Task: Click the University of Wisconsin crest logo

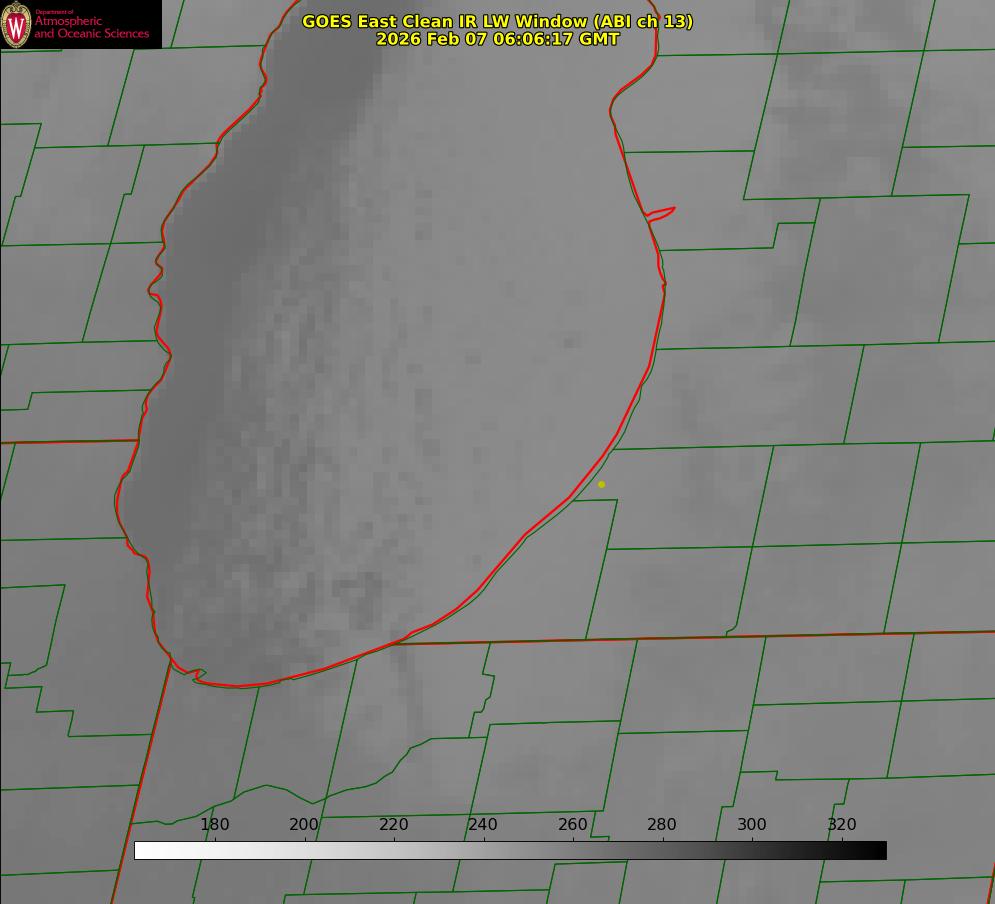Action: 16,25
